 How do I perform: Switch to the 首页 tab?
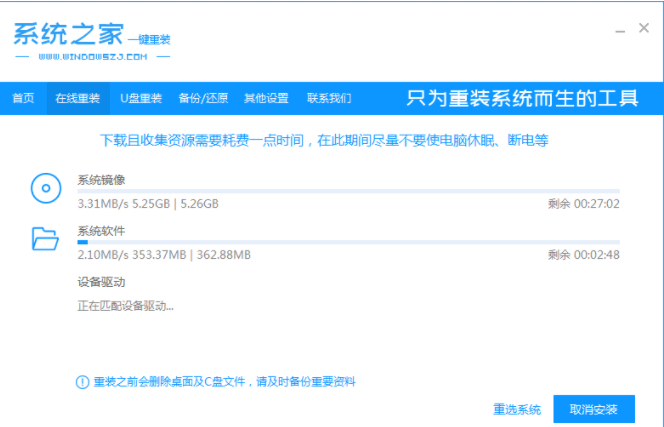click(x=23, y=98)
